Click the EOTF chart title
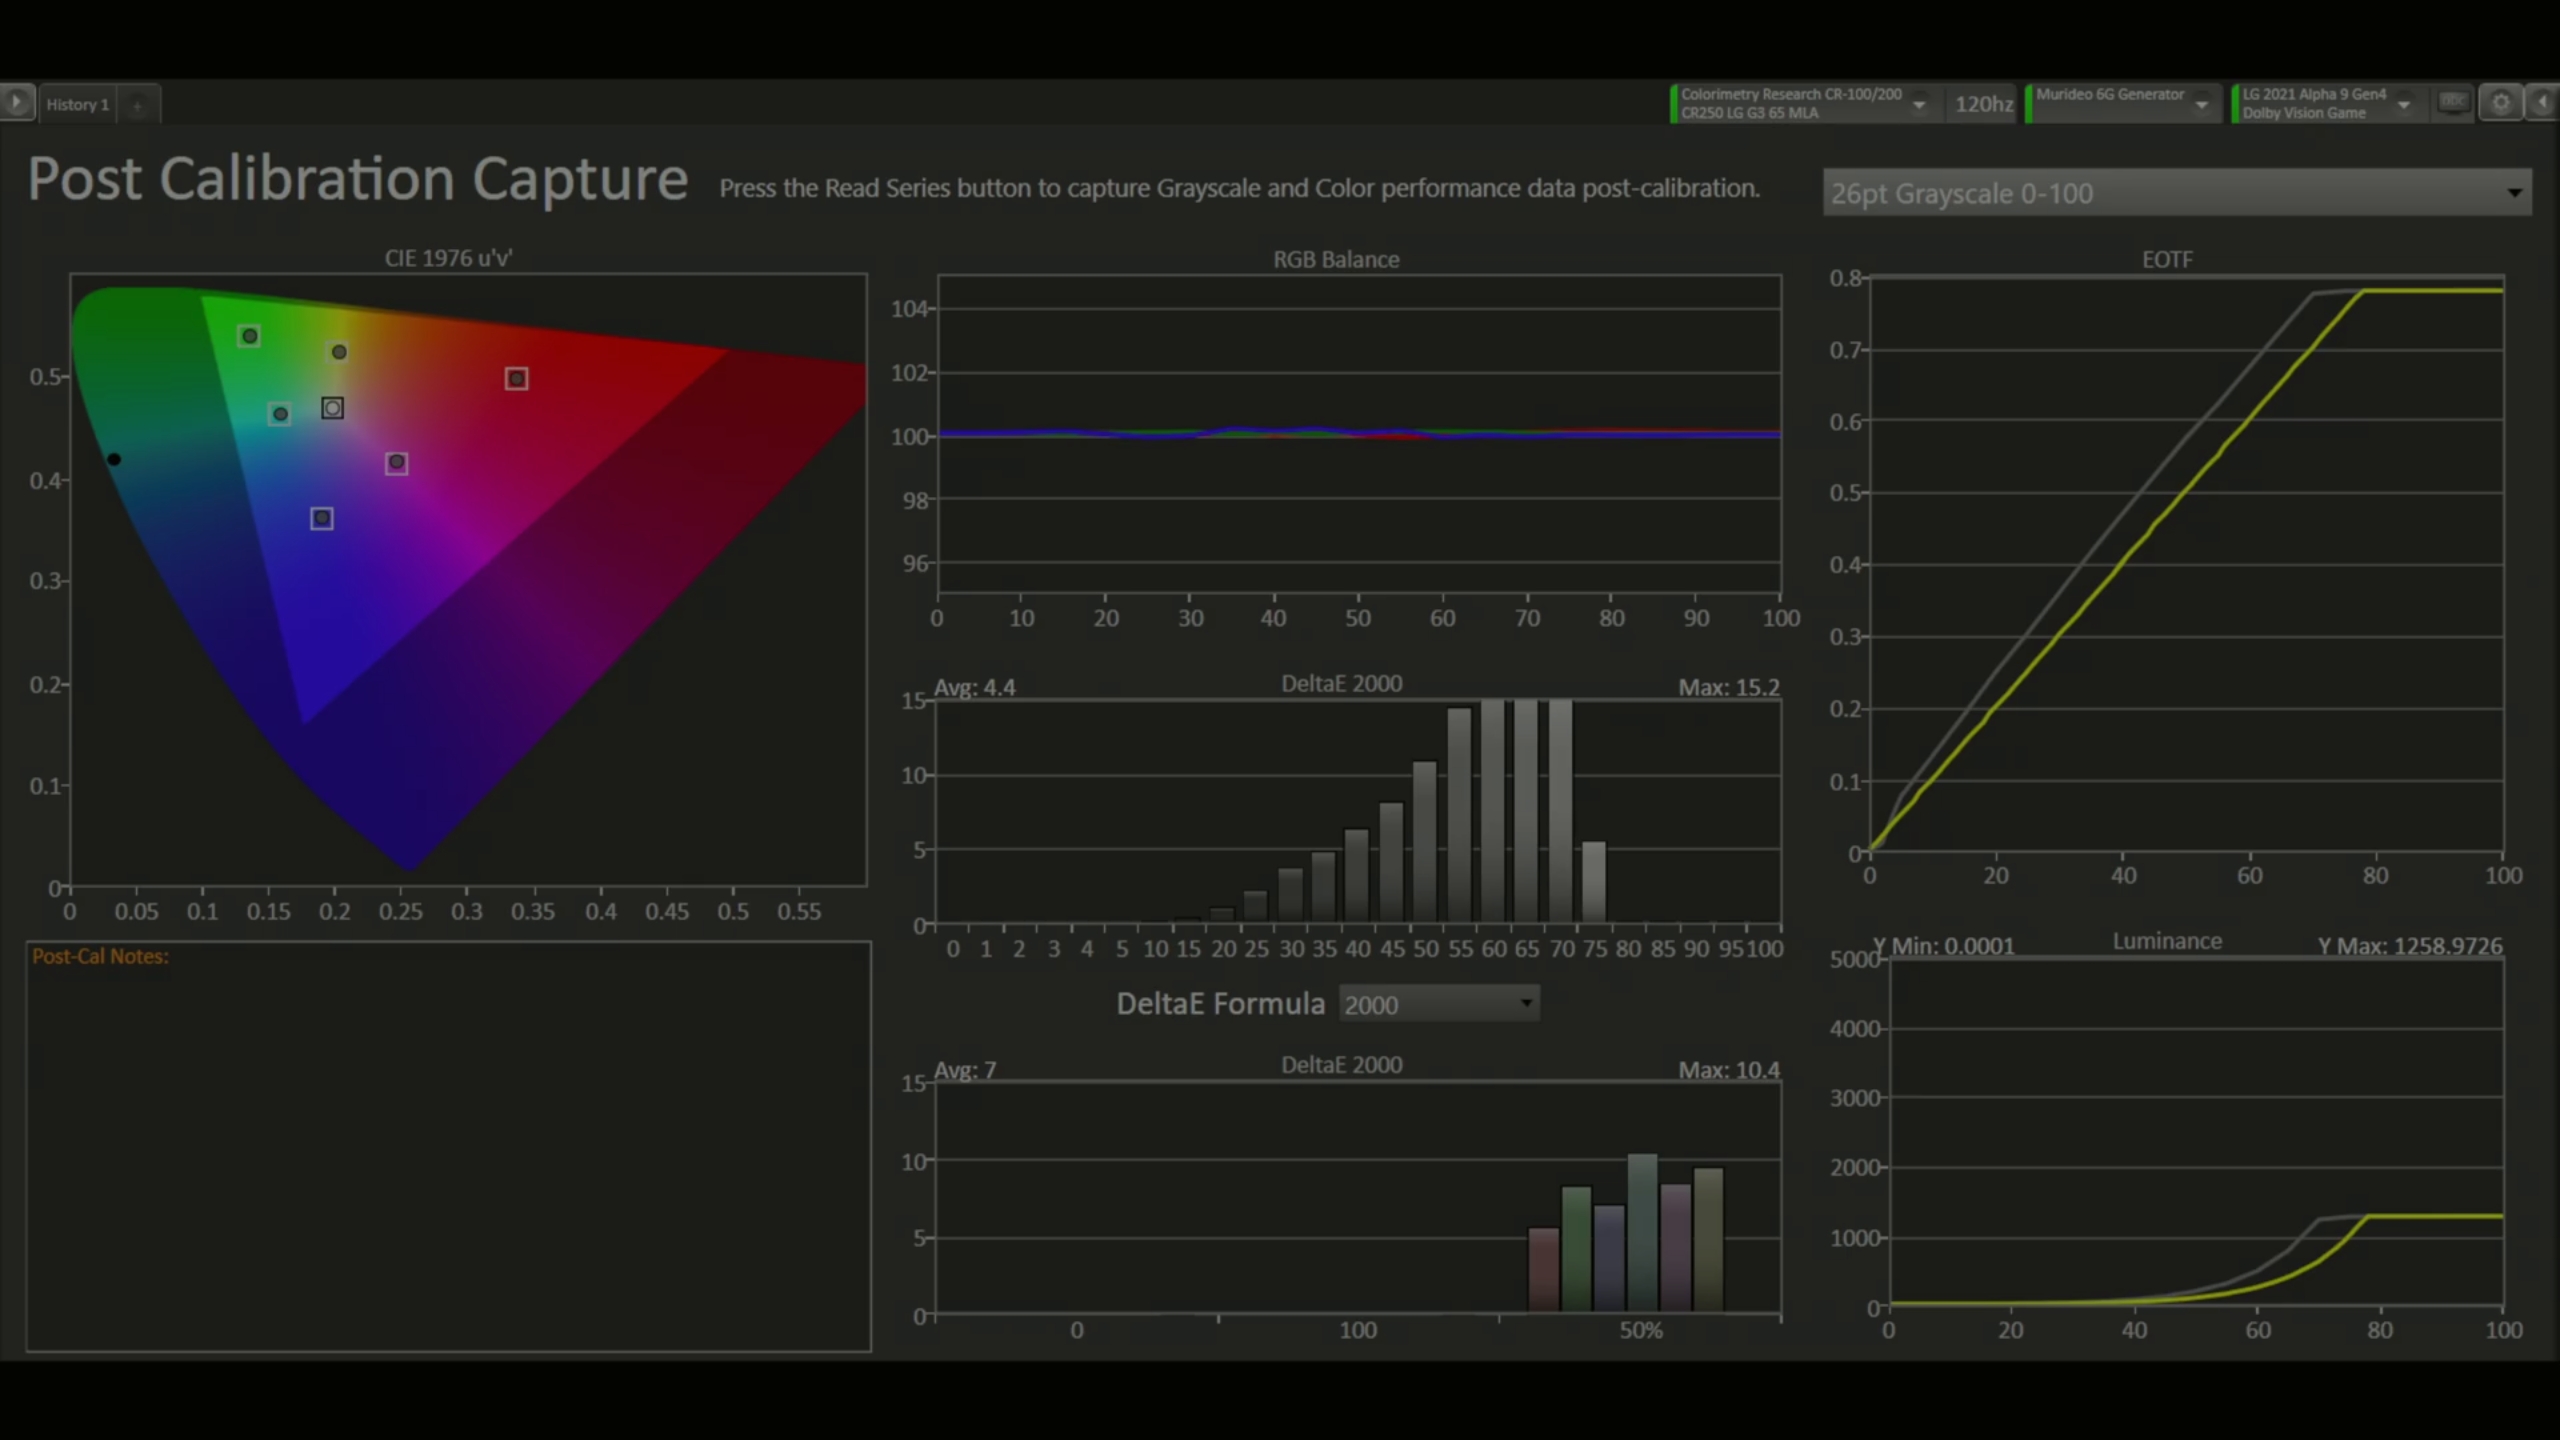 [2167, 259]
